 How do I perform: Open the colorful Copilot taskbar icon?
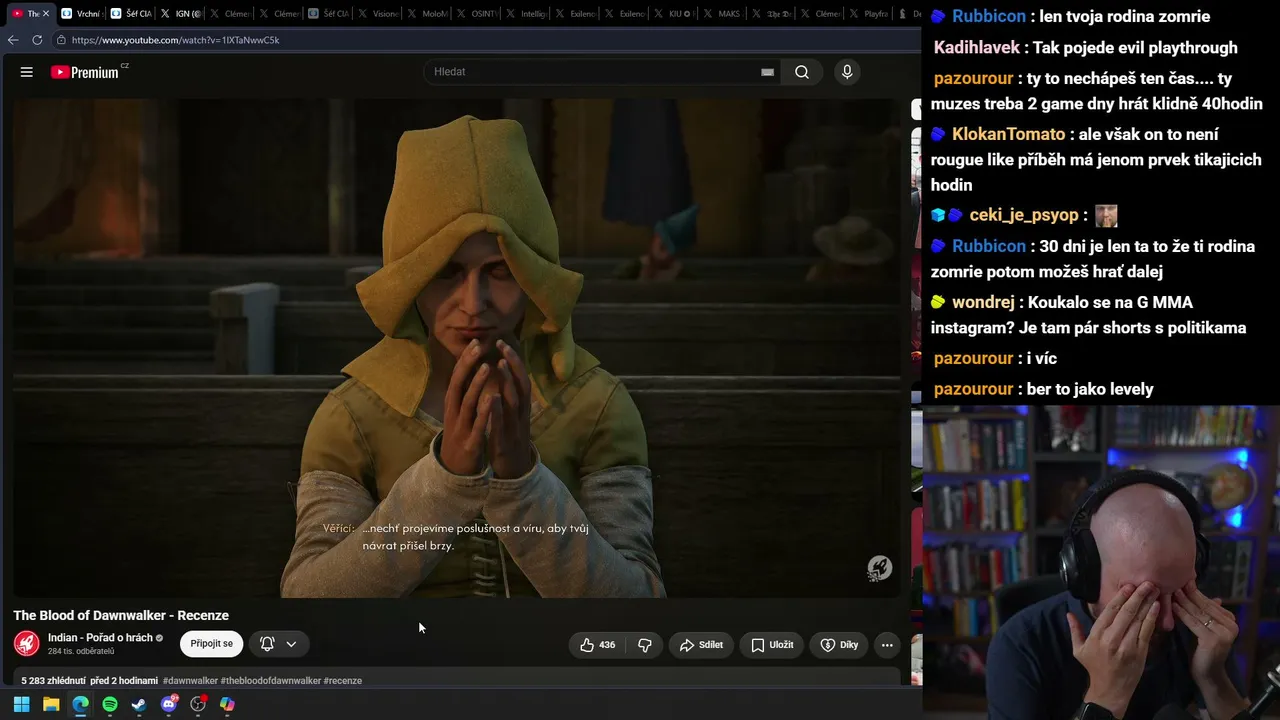(x=227, y=704)
